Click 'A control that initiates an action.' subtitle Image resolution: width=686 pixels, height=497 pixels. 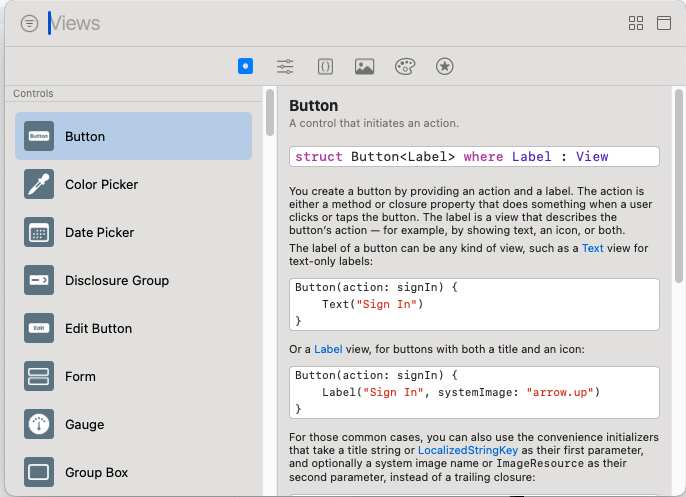pyautogui.click(x=374, y=123)
